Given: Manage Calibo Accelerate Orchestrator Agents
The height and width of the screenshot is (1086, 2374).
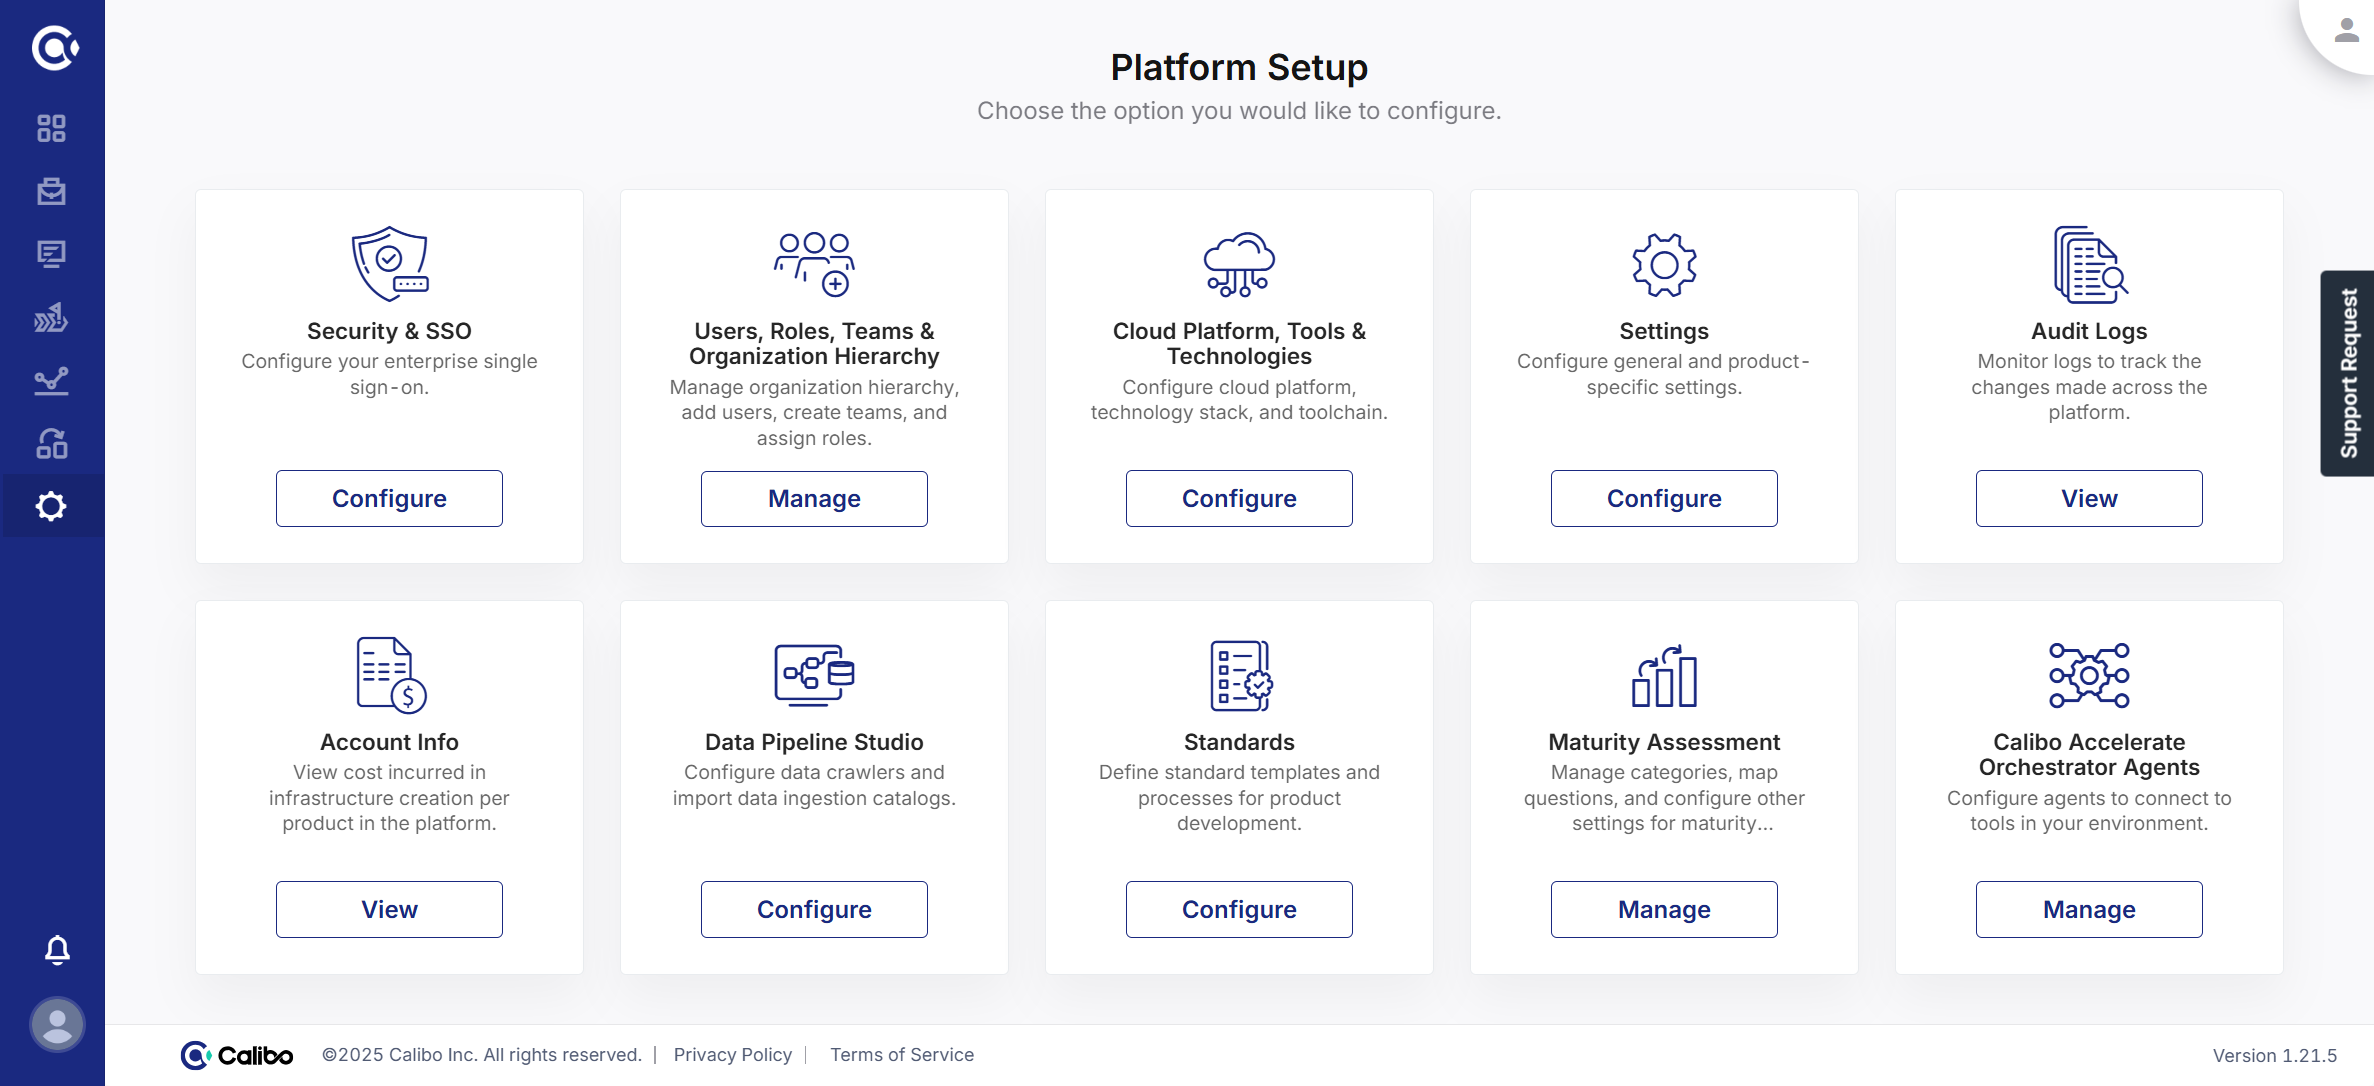Looking at the screenshot, I should pos(2089,909).
